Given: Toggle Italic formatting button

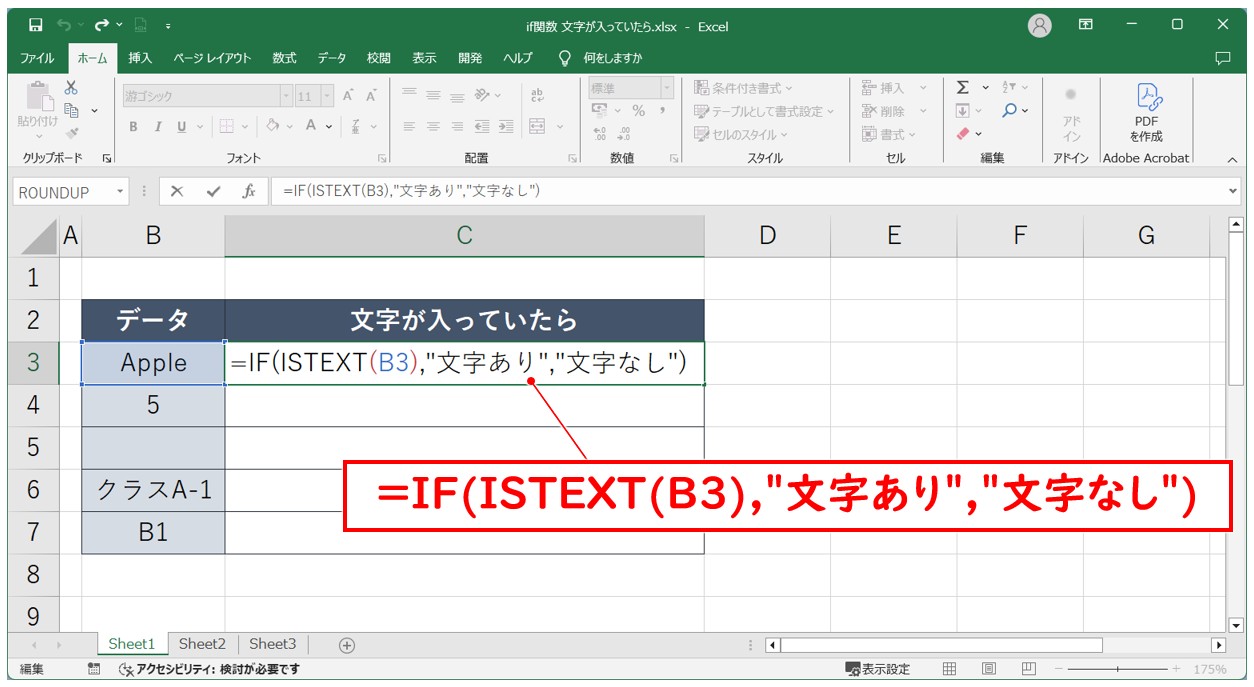Looking at the screenshot, I should click(157, 126).
